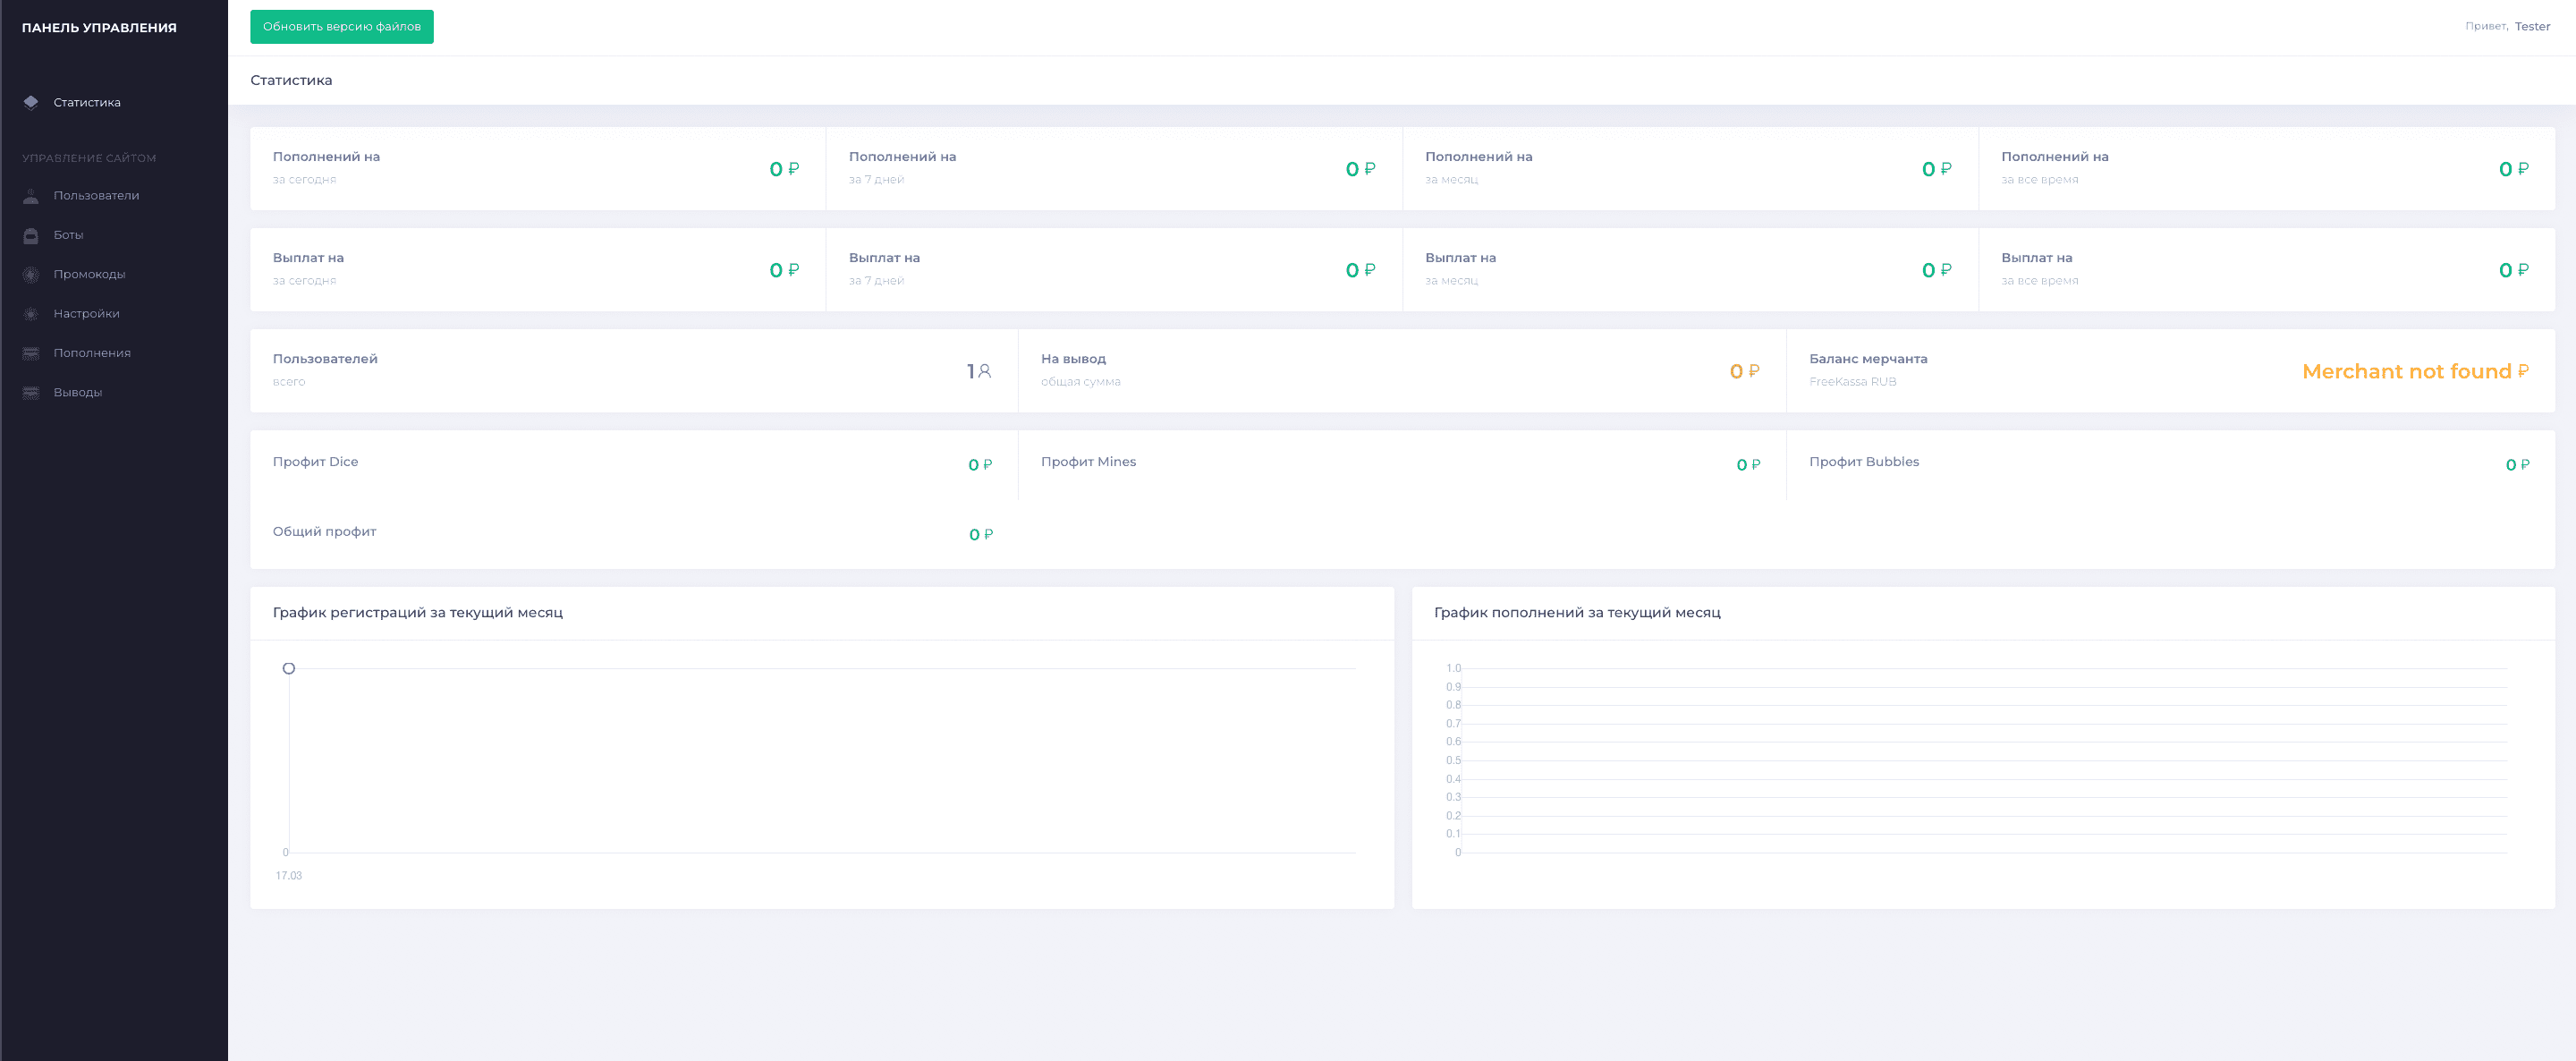Screen dimensions: 2576x1061
Task: Click the 17.03 date label on chart
Action: tap(289, 876)
